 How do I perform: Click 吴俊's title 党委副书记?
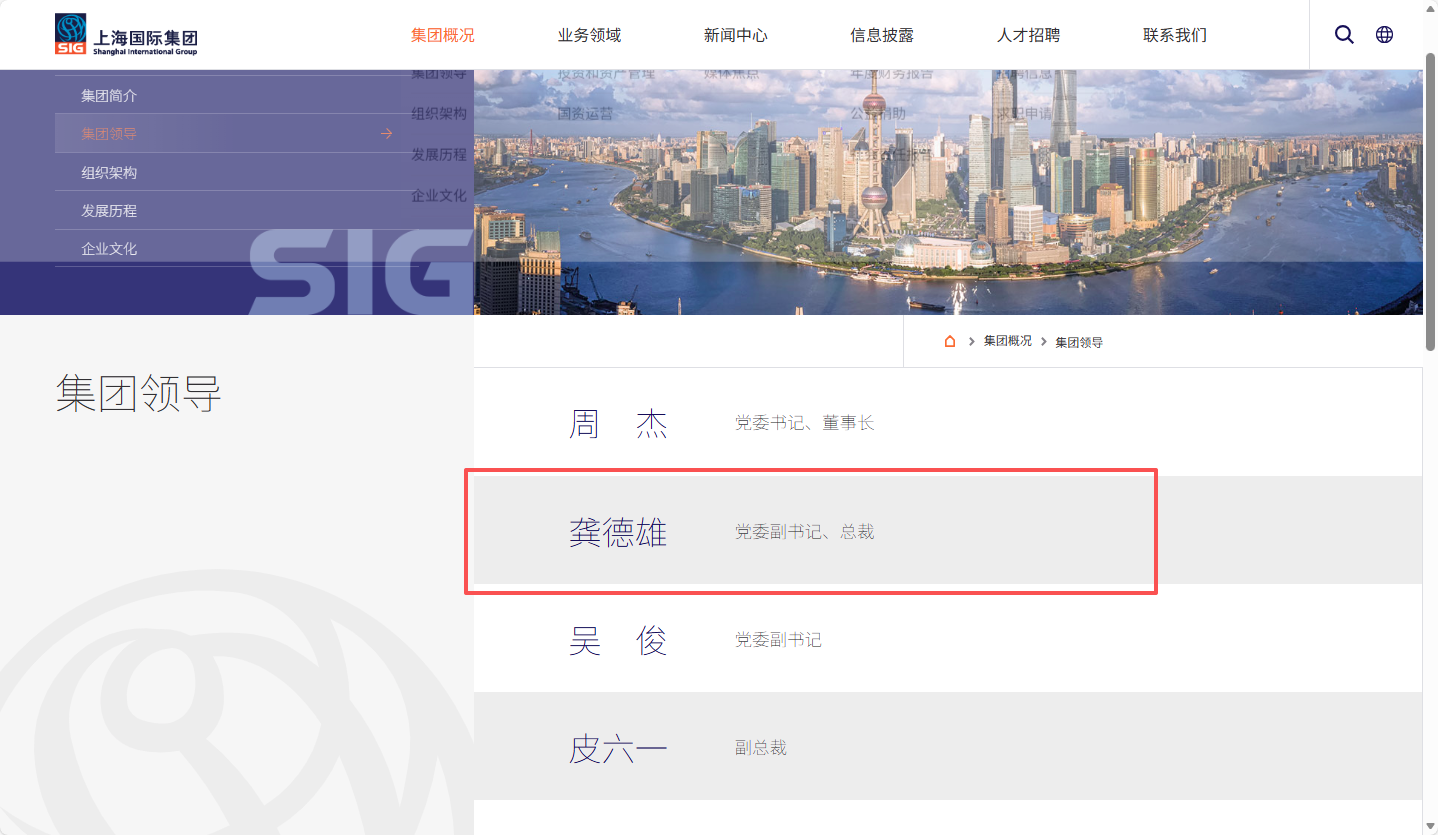pyautogui.click(x=778, y=640)
